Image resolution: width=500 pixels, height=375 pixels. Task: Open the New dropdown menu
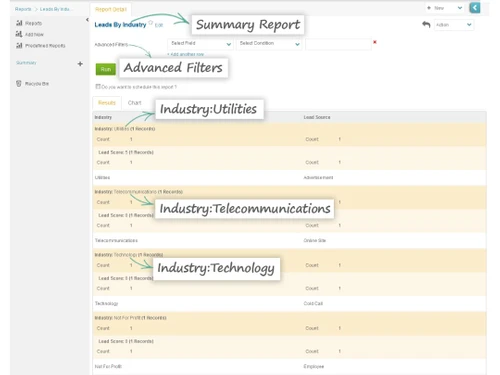coord(445,8)
